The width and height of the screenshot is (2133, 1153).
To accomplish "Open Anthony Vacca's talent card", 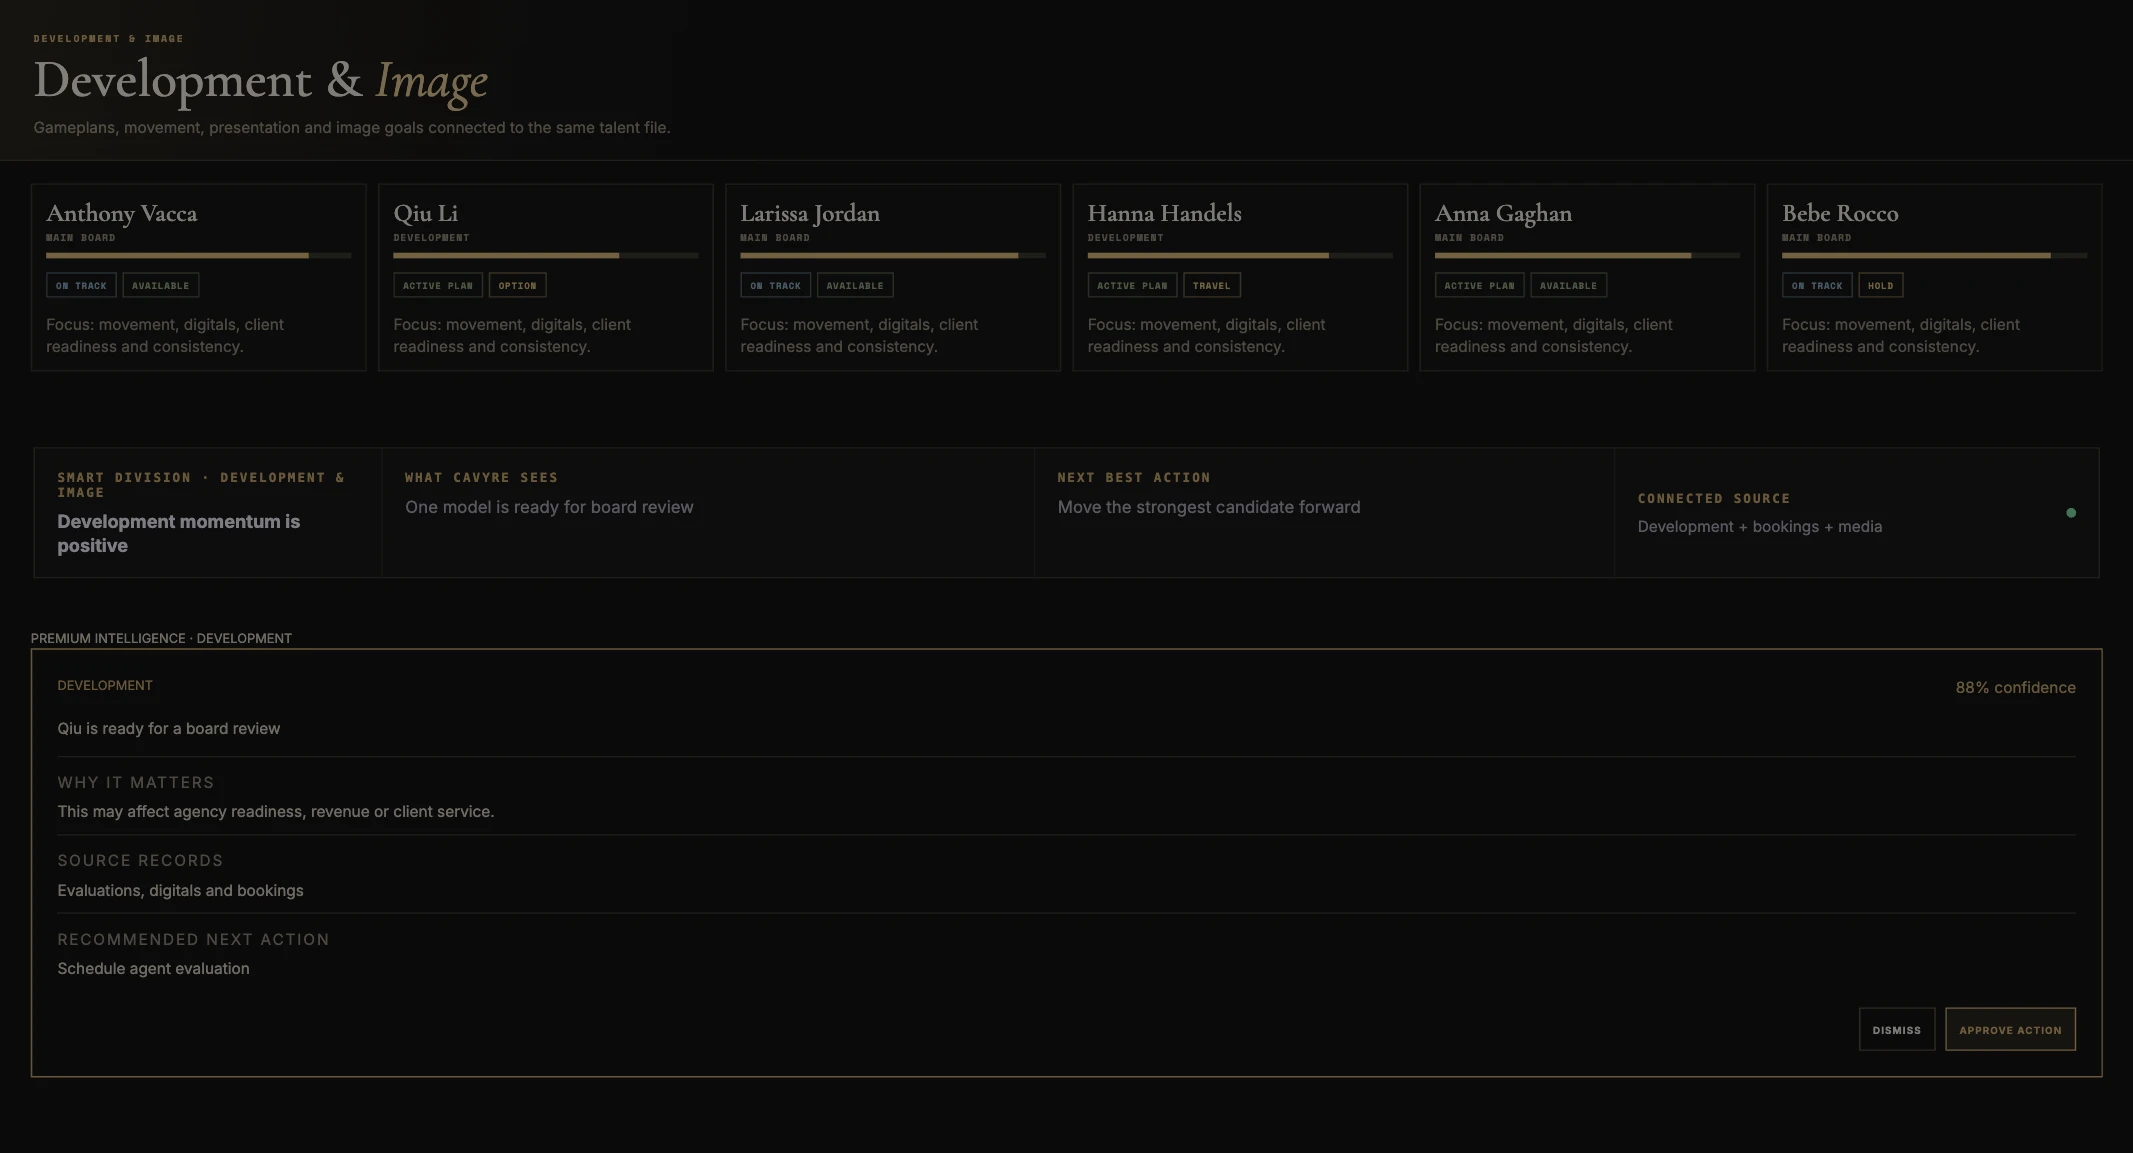I will 198,277.
